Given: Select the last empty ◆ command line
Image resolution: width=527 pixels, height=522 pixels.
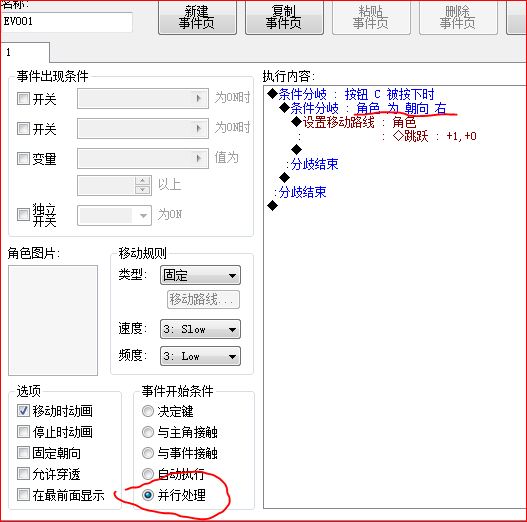Looking at the screenshot, I should pos(273,205).
